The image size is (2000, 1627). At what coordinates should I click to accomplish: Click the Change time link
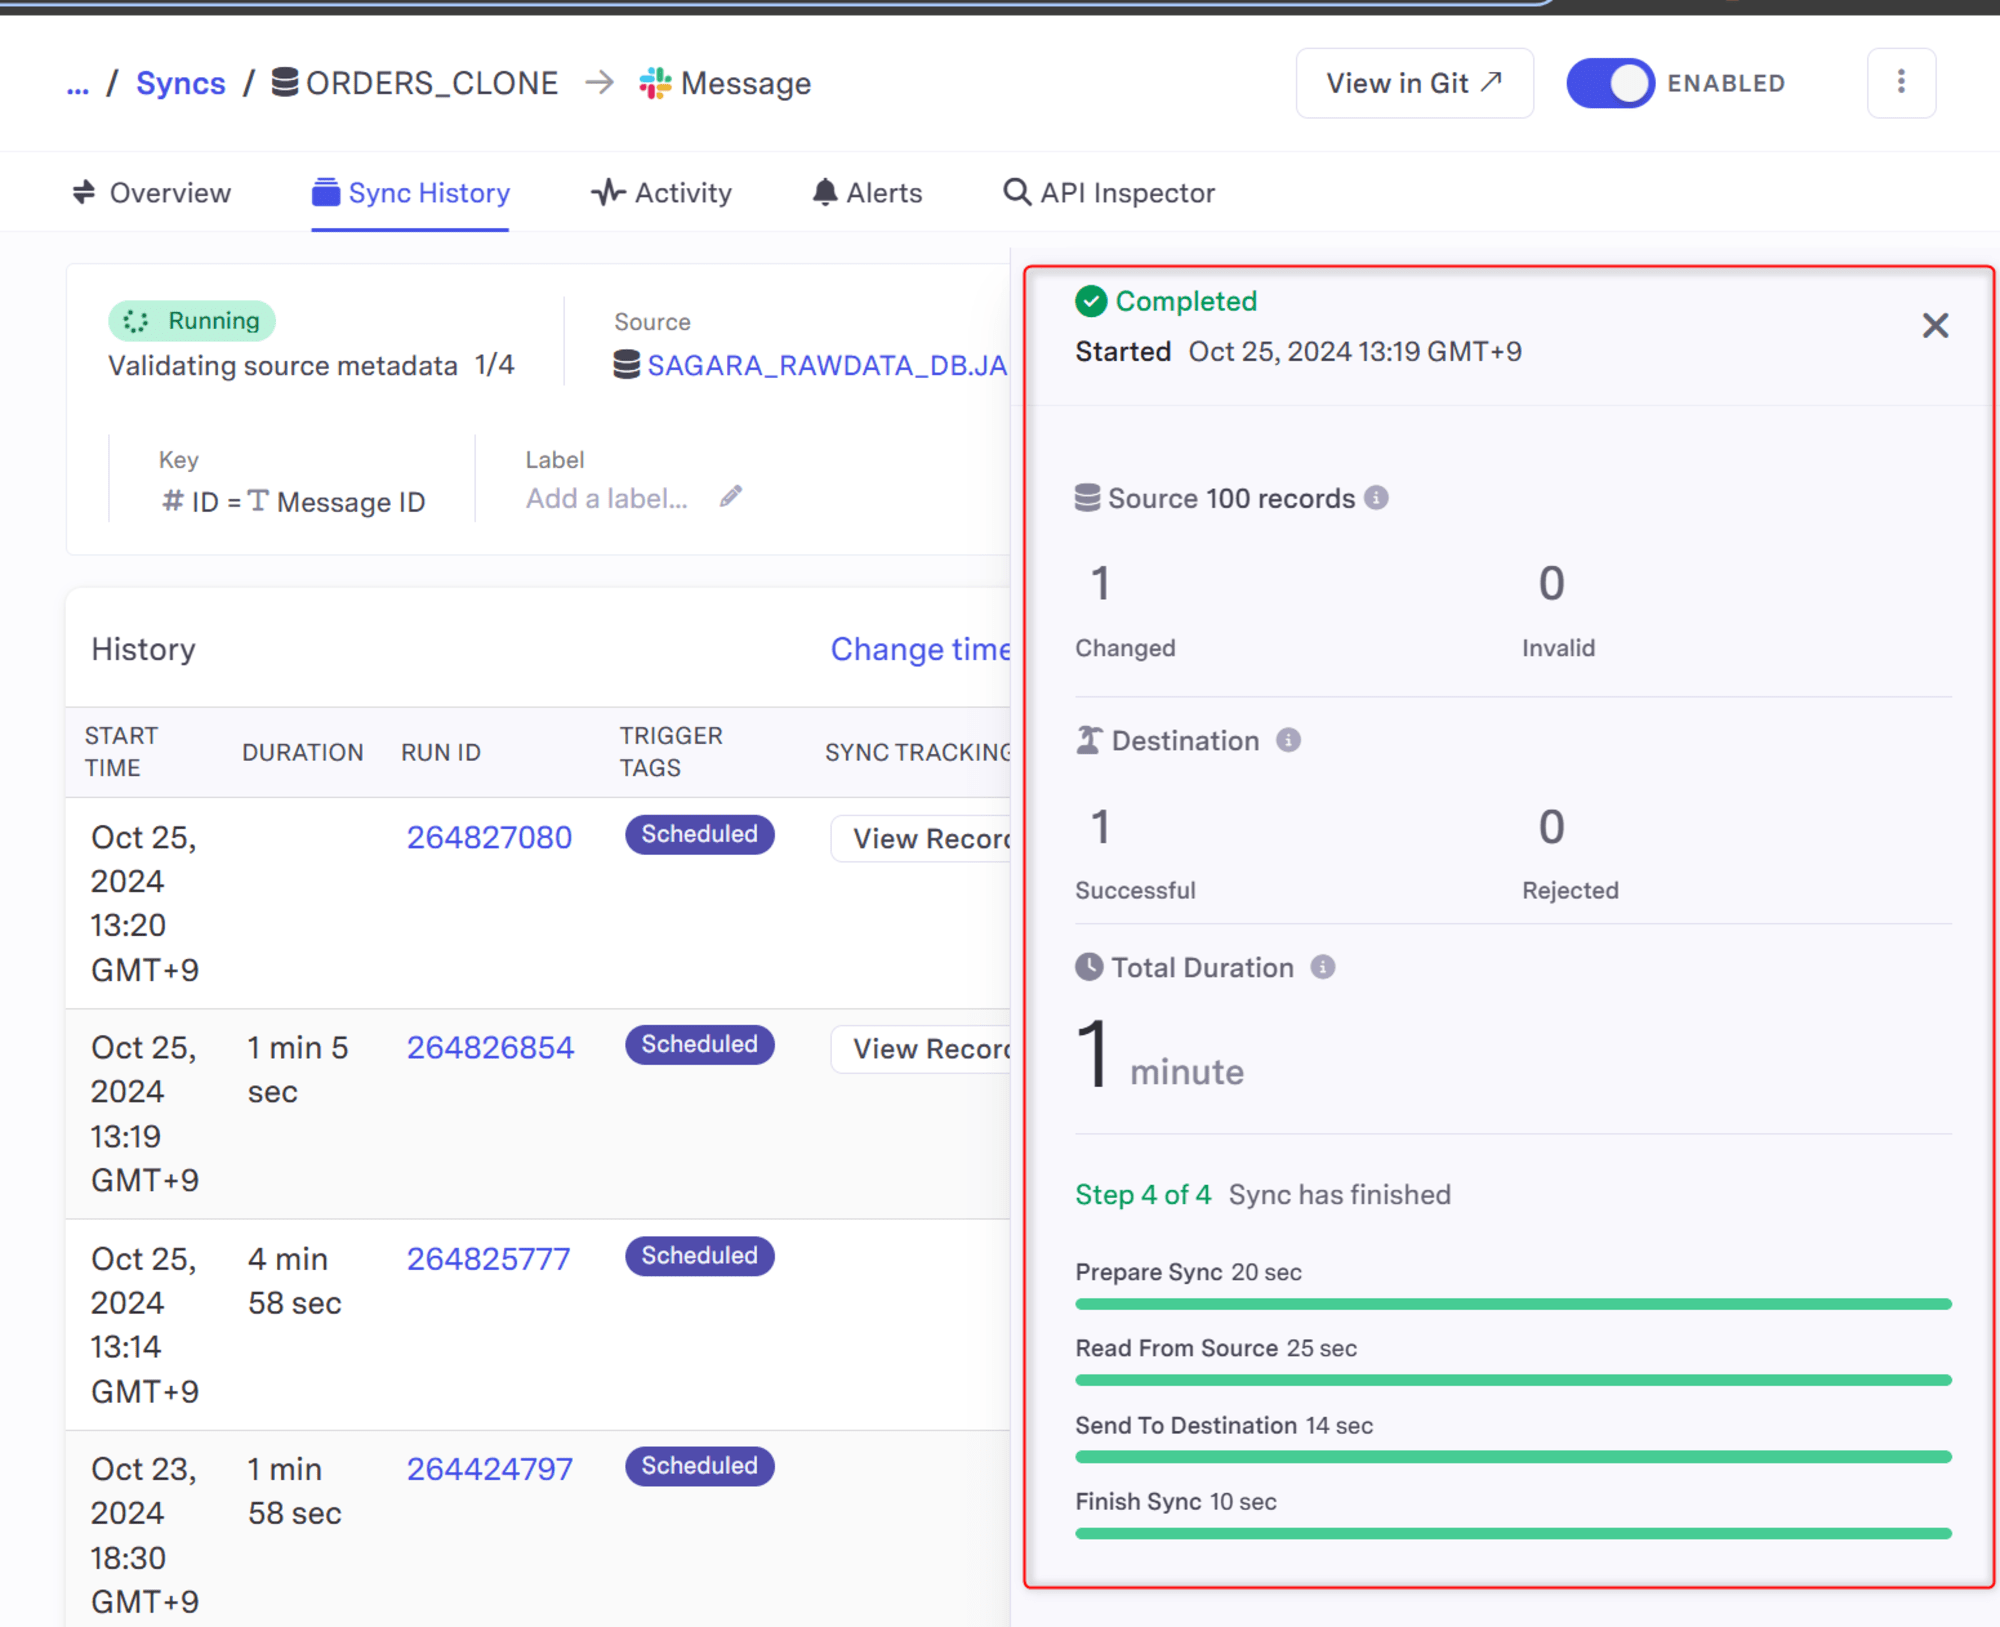(920, 649)
